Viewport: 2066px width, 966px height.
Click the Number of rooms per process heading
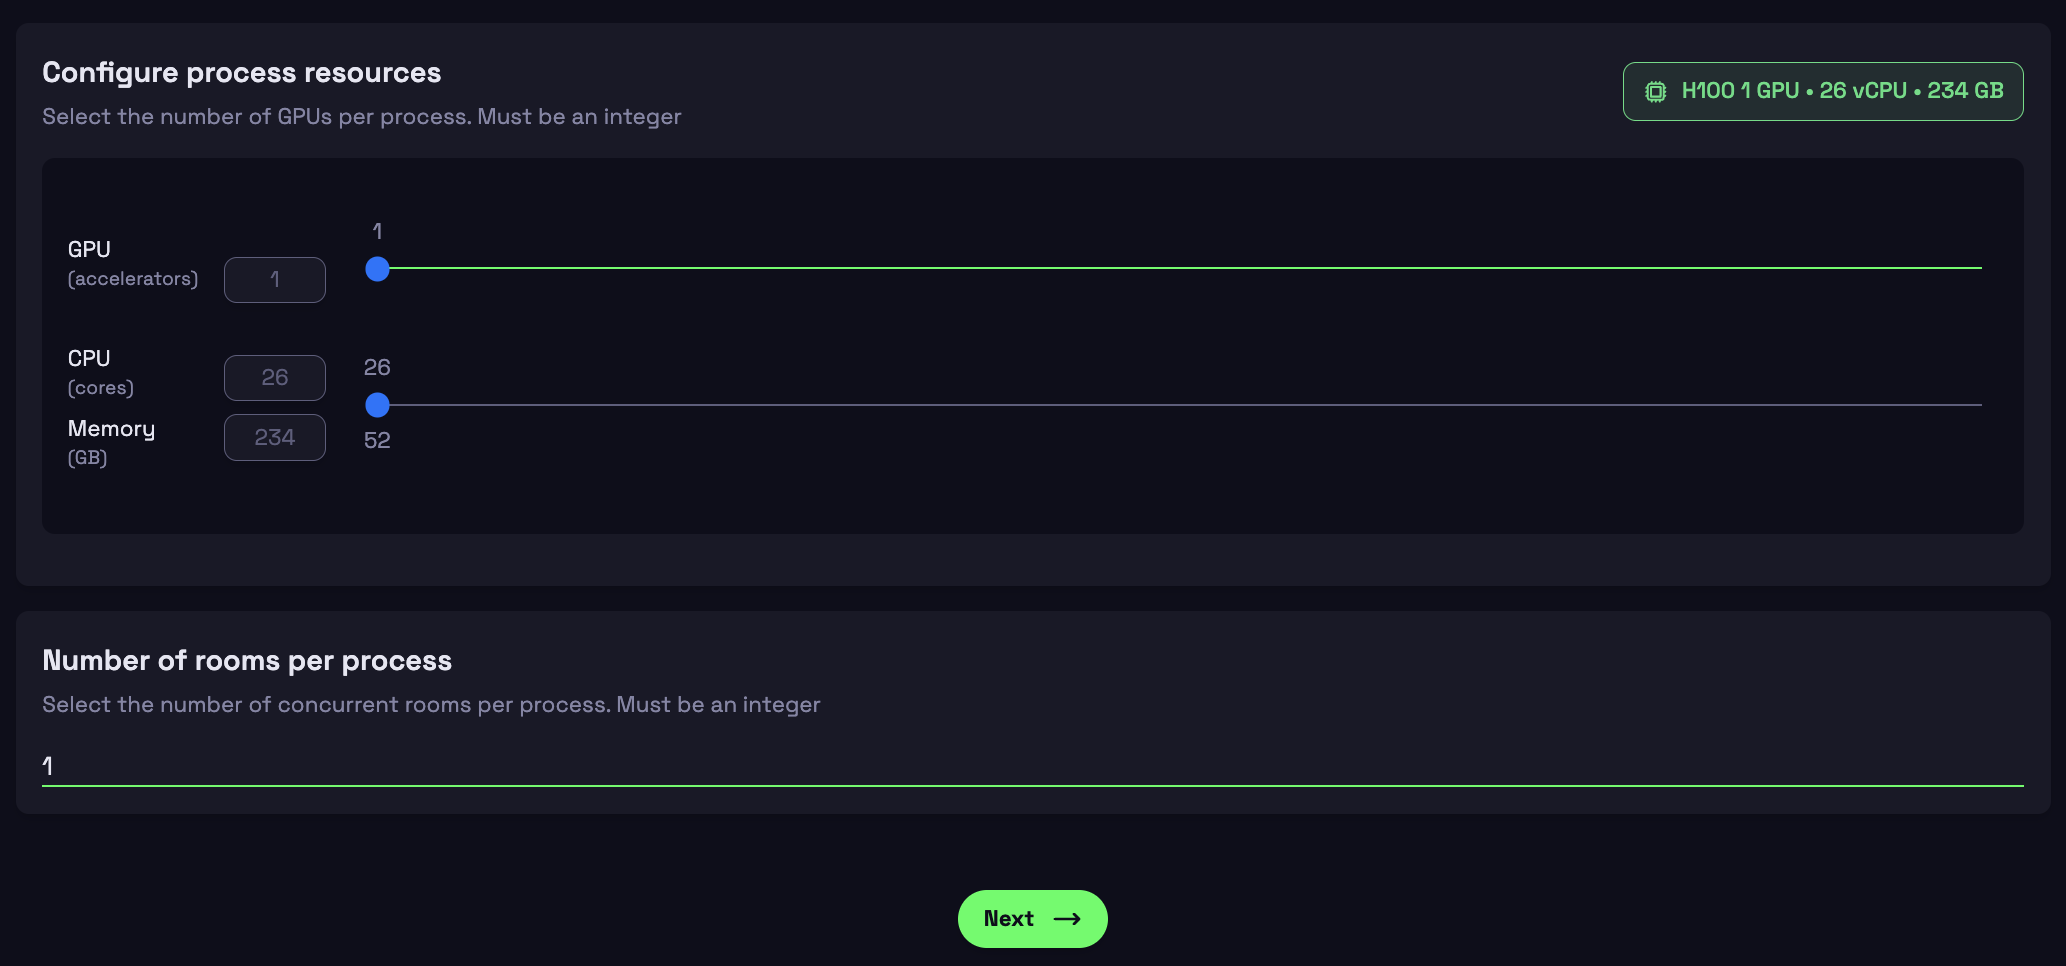point(247,661)
